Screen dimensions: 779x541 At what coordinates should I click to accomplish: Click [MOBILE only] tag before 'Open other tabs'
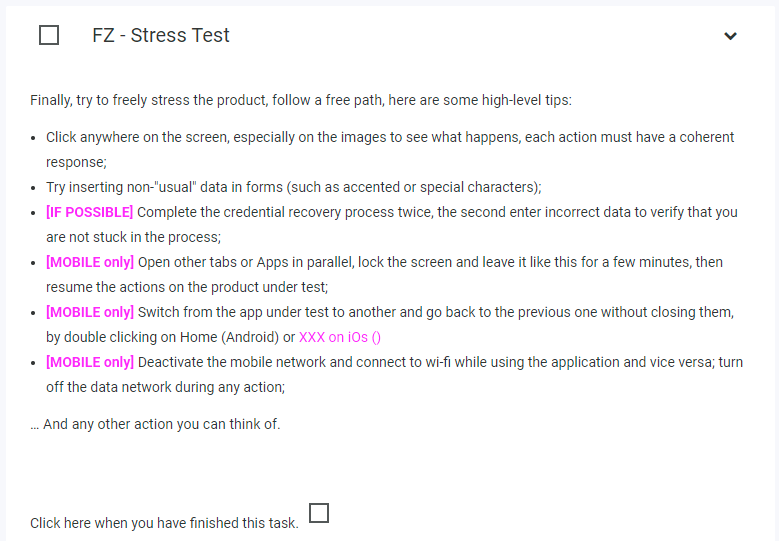click(x=90, y=262)
